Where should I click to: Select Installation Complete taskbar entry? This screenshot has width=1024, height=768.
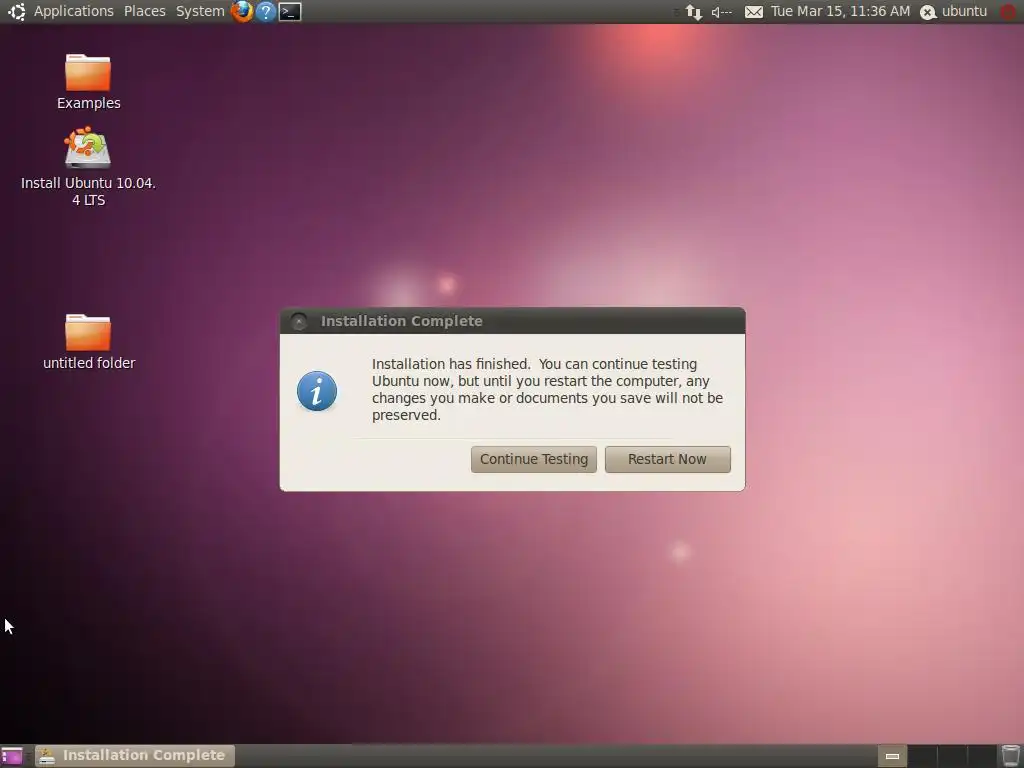[135, 756]
